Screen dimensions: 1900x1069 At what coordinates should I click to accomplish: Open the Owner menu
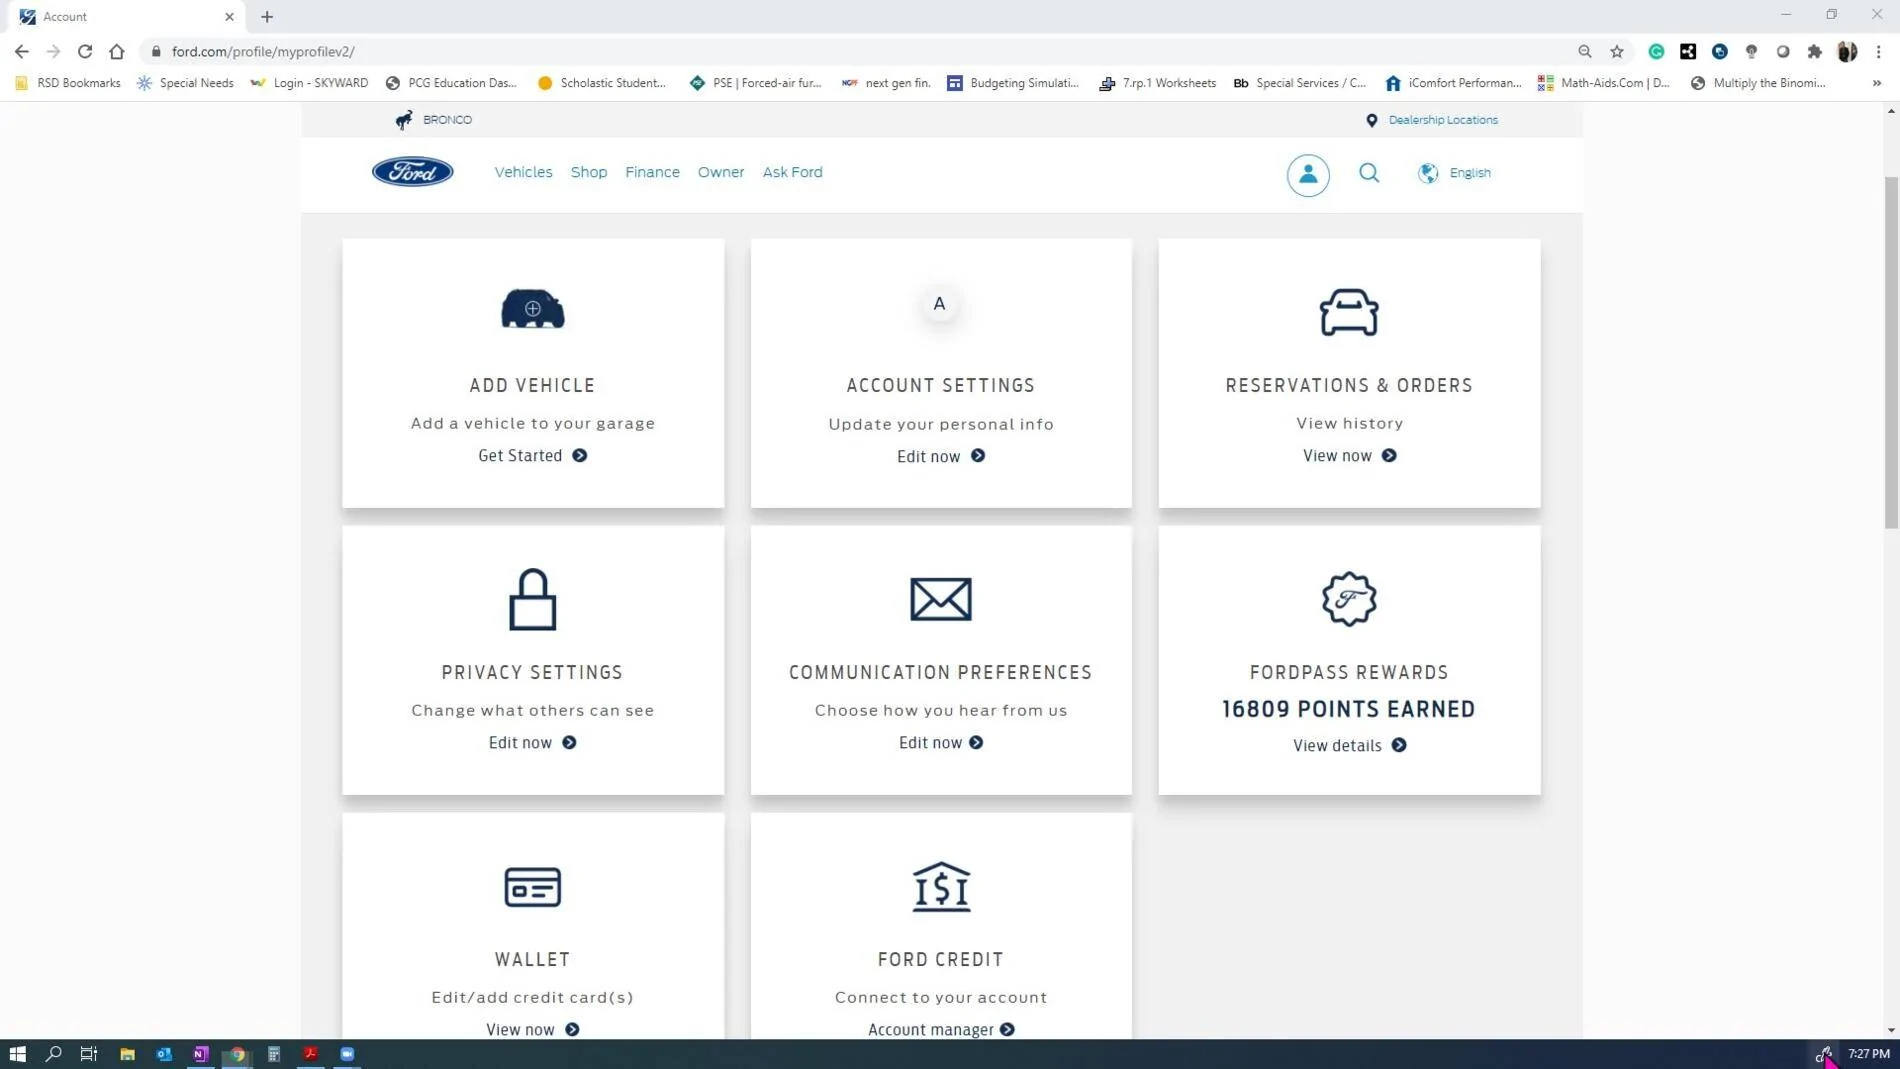[721, 172]
